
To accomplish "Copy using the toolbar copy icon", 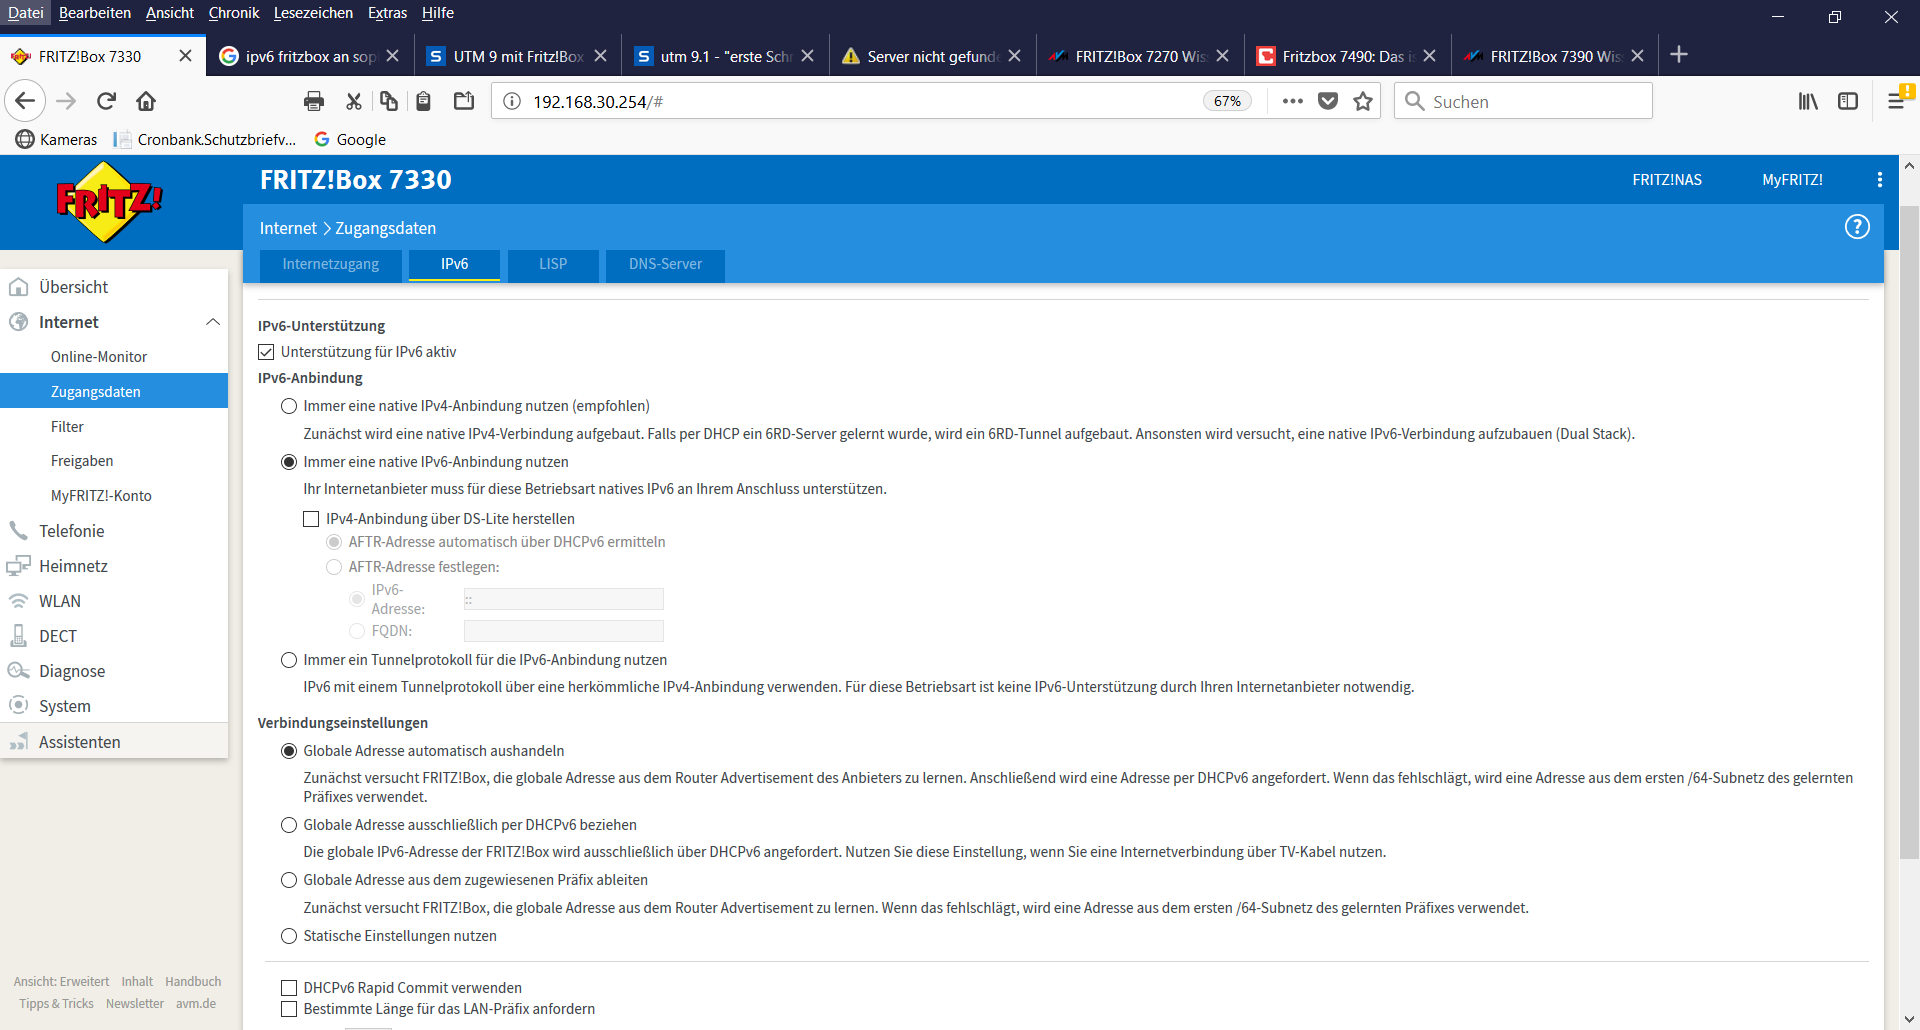I will [x=389, y=101].
